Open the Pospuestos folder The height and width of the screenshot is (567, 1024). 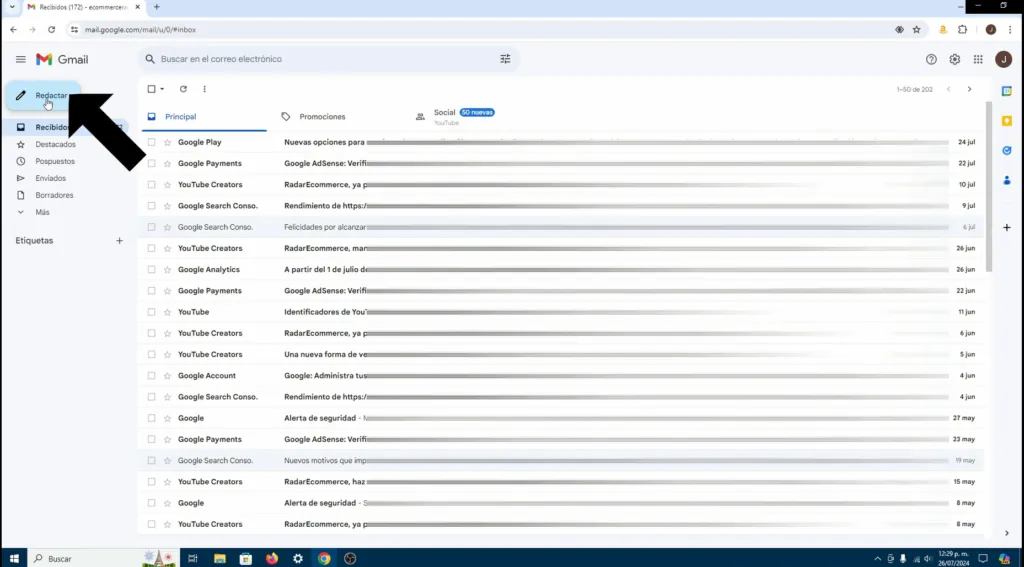55,161
